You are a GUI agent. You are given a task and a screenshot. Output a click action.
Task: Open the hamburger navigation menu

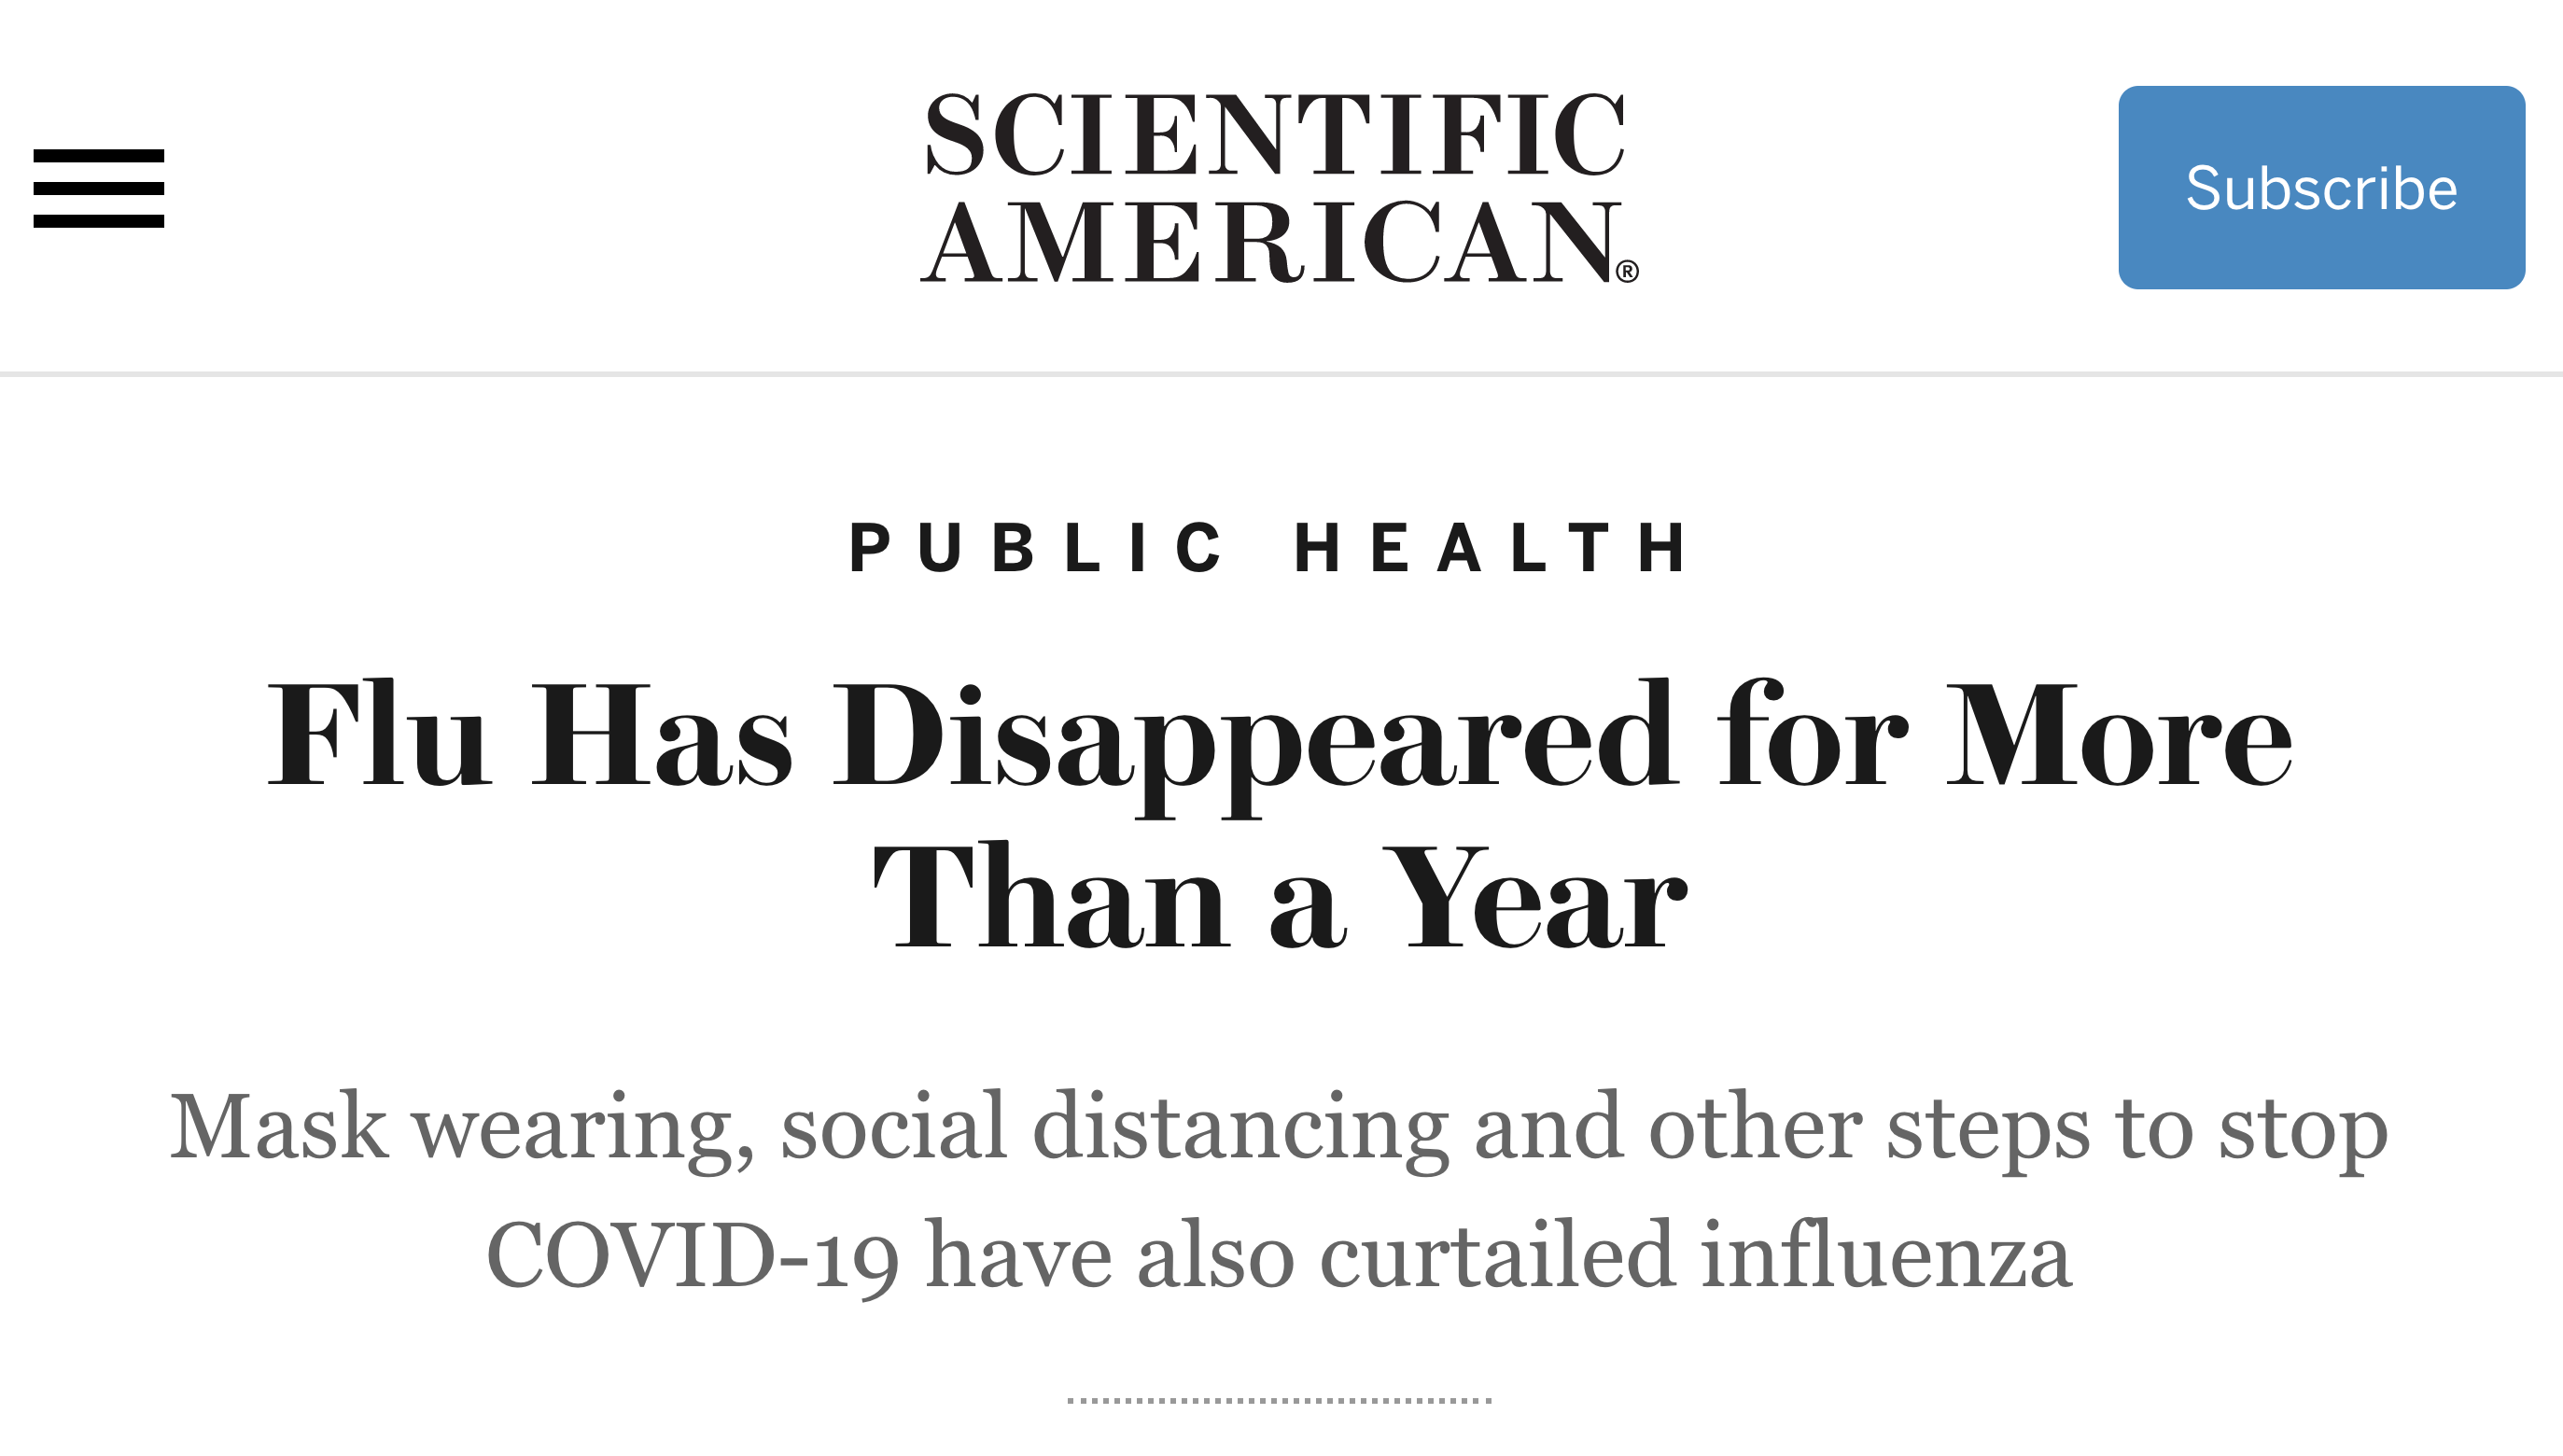(98, 188)
